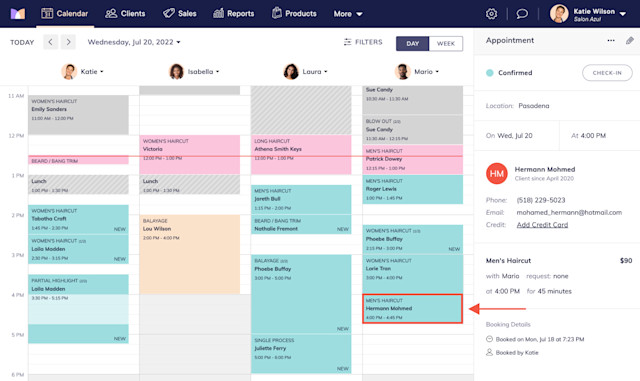Open the Clients tab
Viewport: 640px width, 381px height.
click(x=125, y=14)
